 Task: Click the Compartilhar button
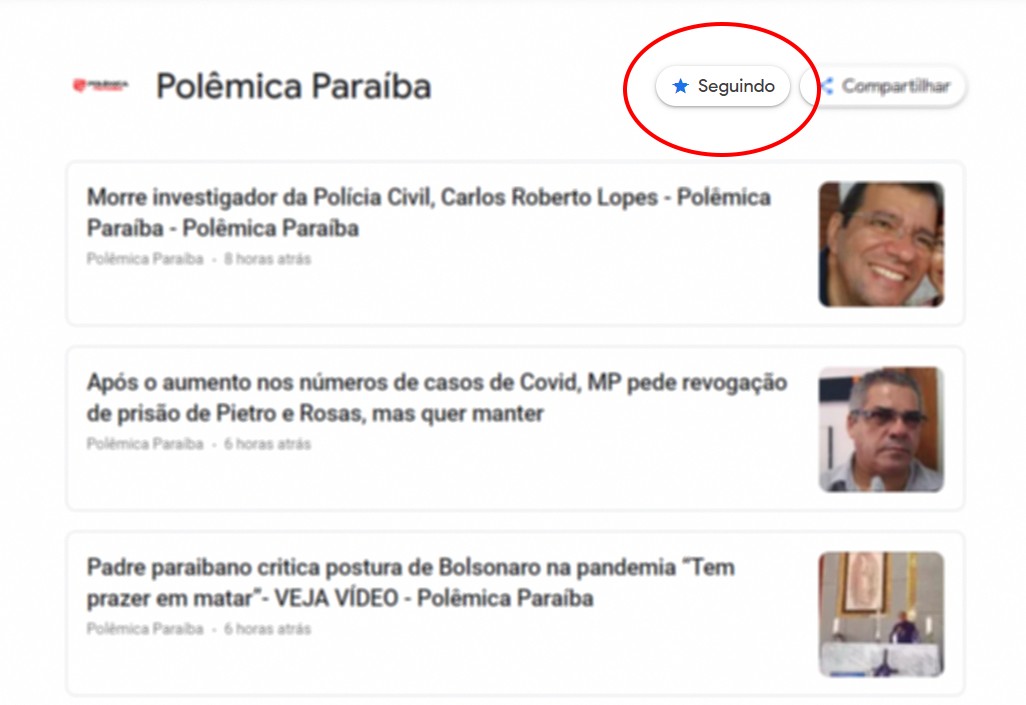pyautogui.click(x=883, y=86)
